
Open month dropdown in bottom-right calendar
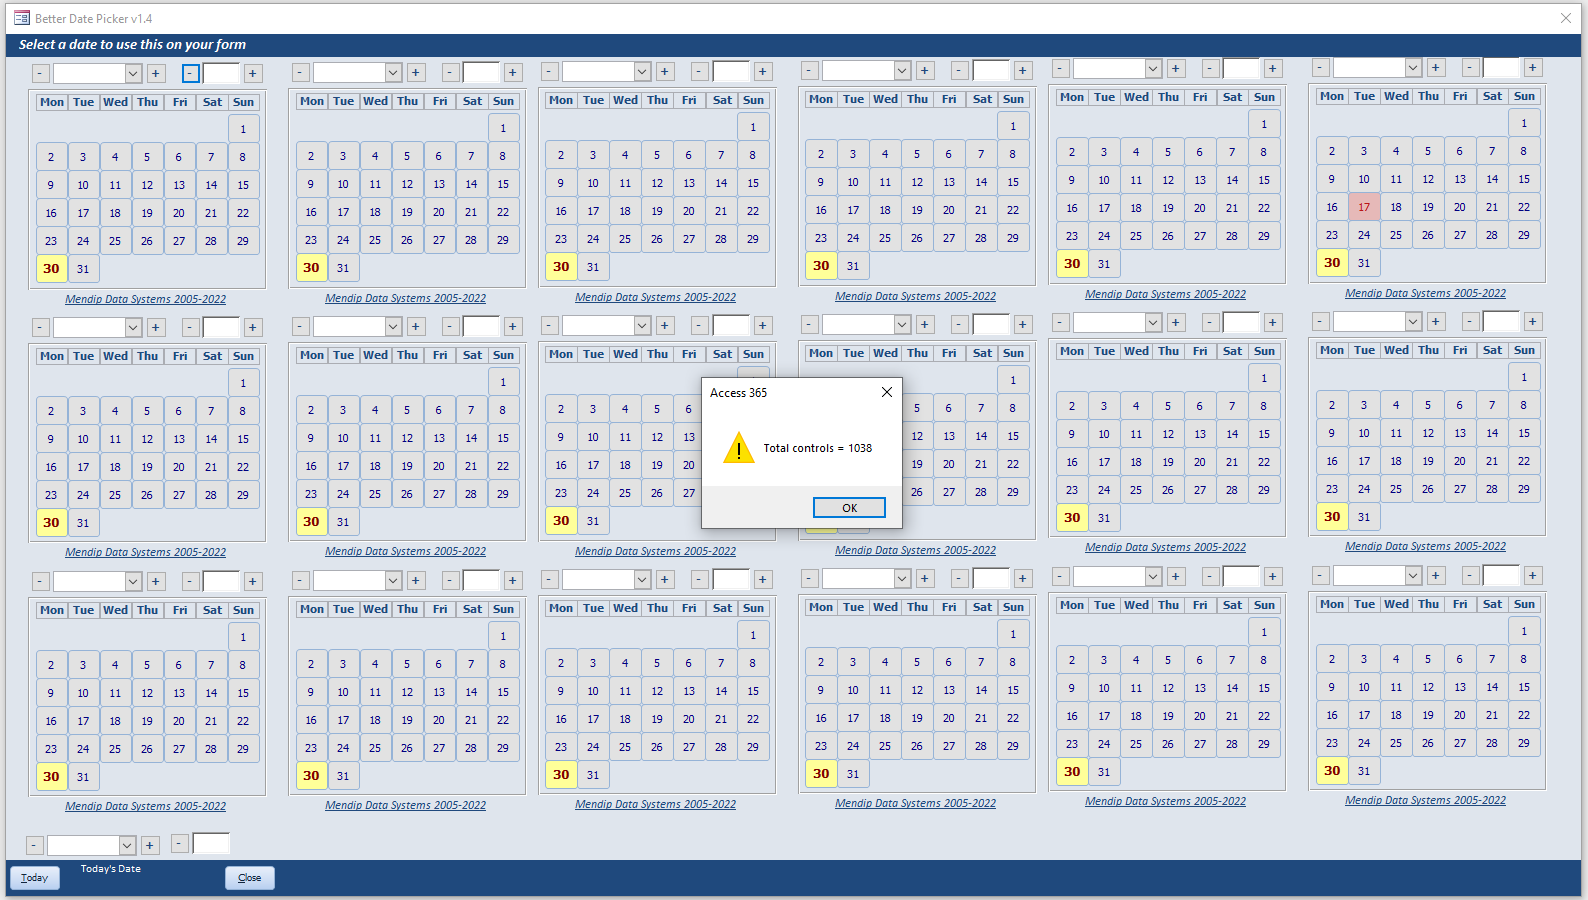(1413, 576)
